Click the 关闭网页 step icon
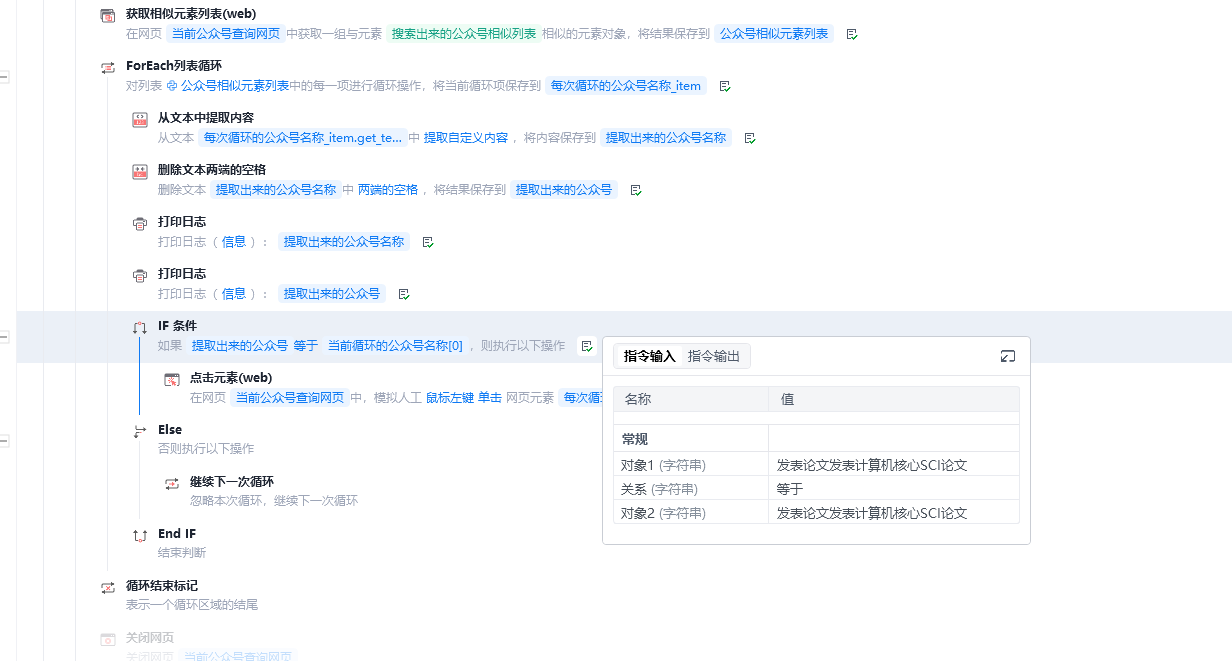This screenshot has height=661, width=1232. click(108, 639)
